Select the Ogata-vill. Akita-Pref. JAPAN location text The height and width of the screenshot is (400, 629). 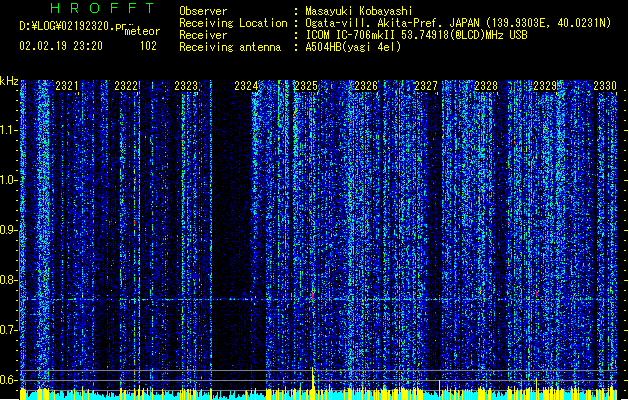458,23
